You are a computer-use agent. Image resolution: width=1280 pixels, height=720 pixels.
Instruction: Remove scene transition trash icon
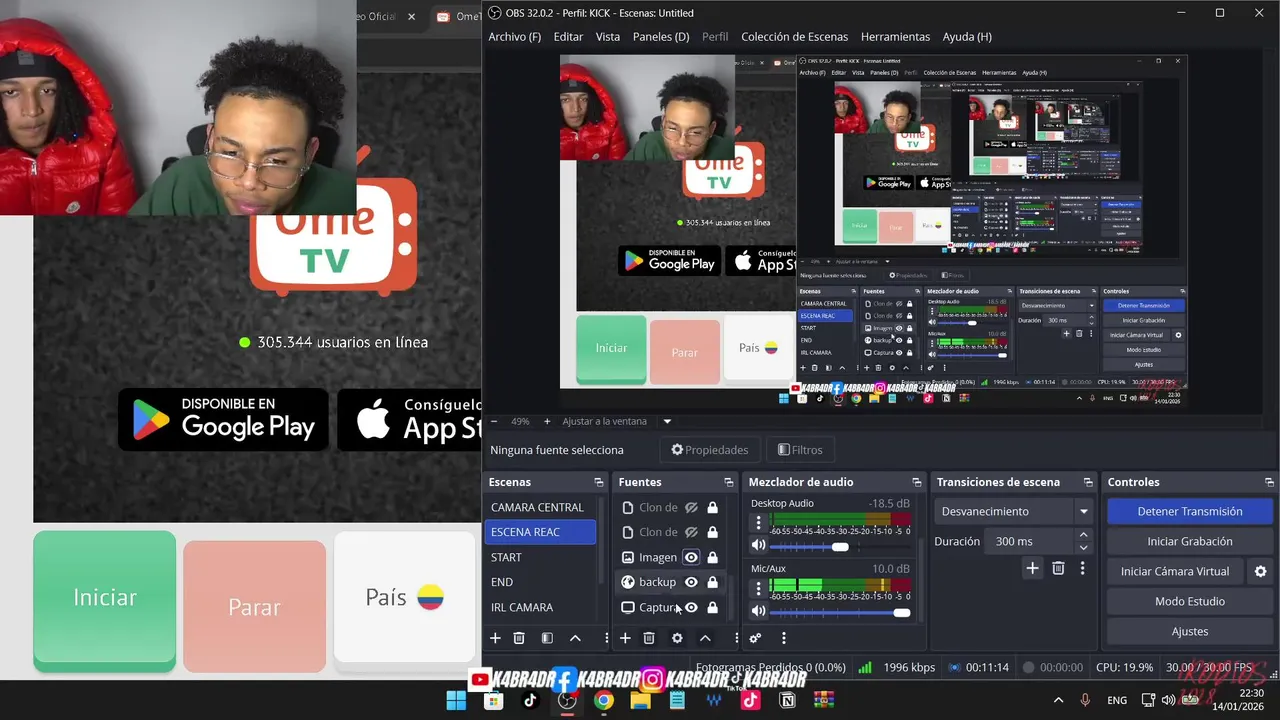(x=1058, y=568)
